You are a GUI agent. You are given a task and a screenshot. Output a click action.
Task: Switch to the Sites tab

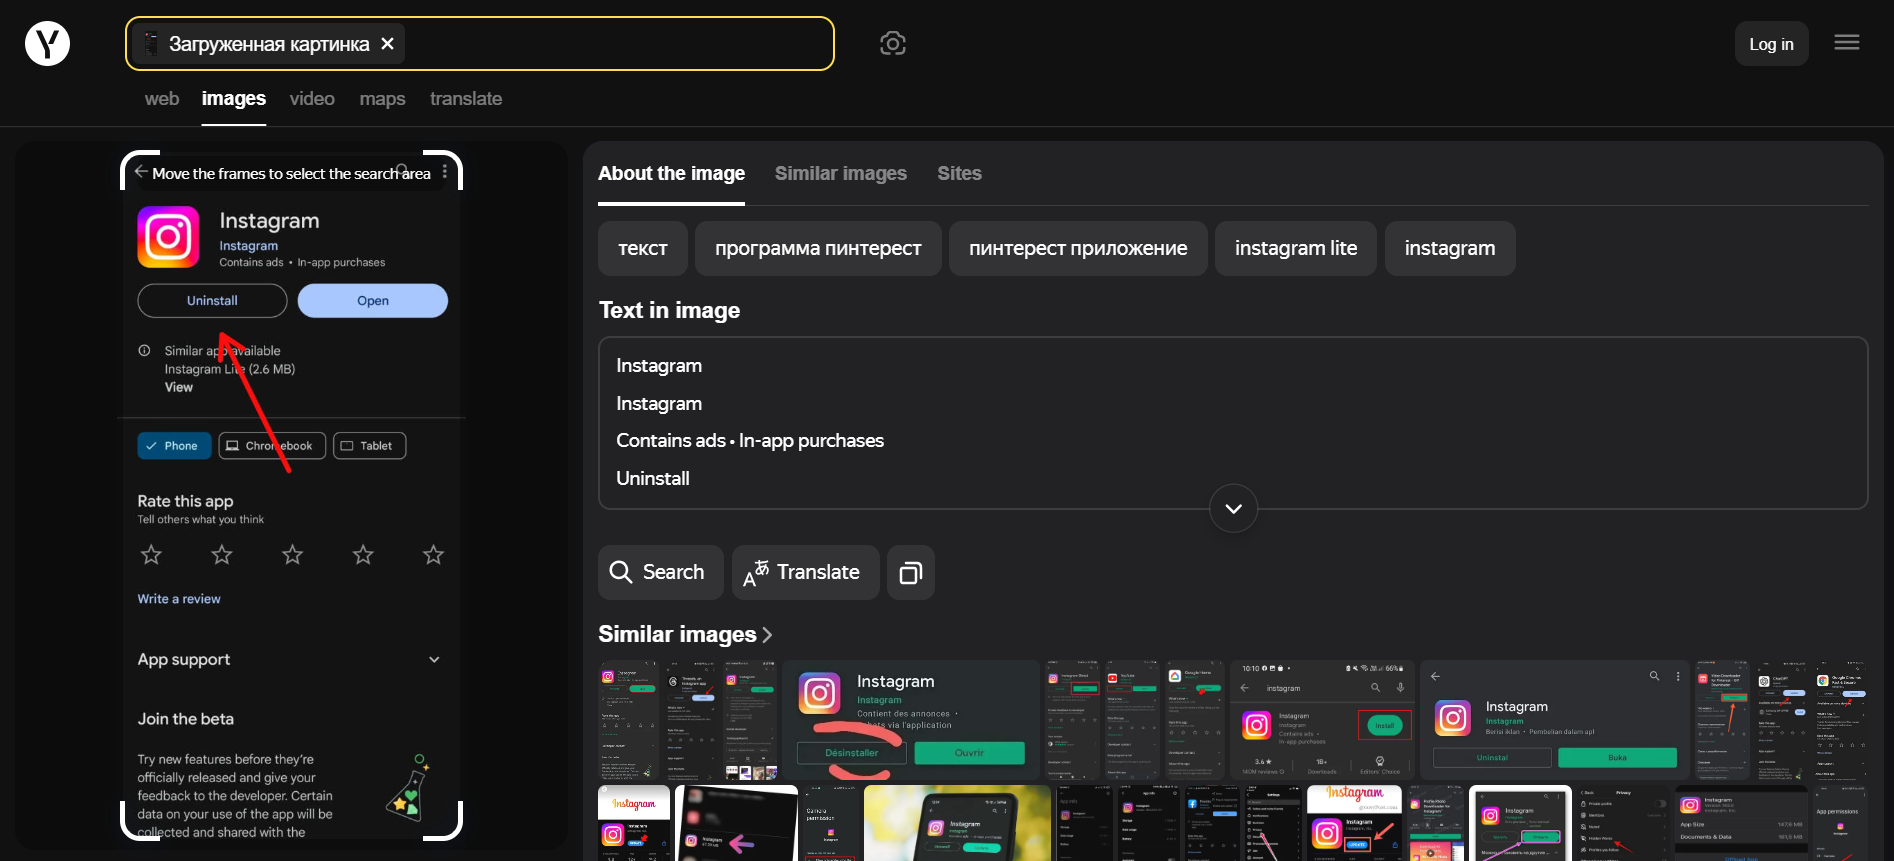(958, 174)
